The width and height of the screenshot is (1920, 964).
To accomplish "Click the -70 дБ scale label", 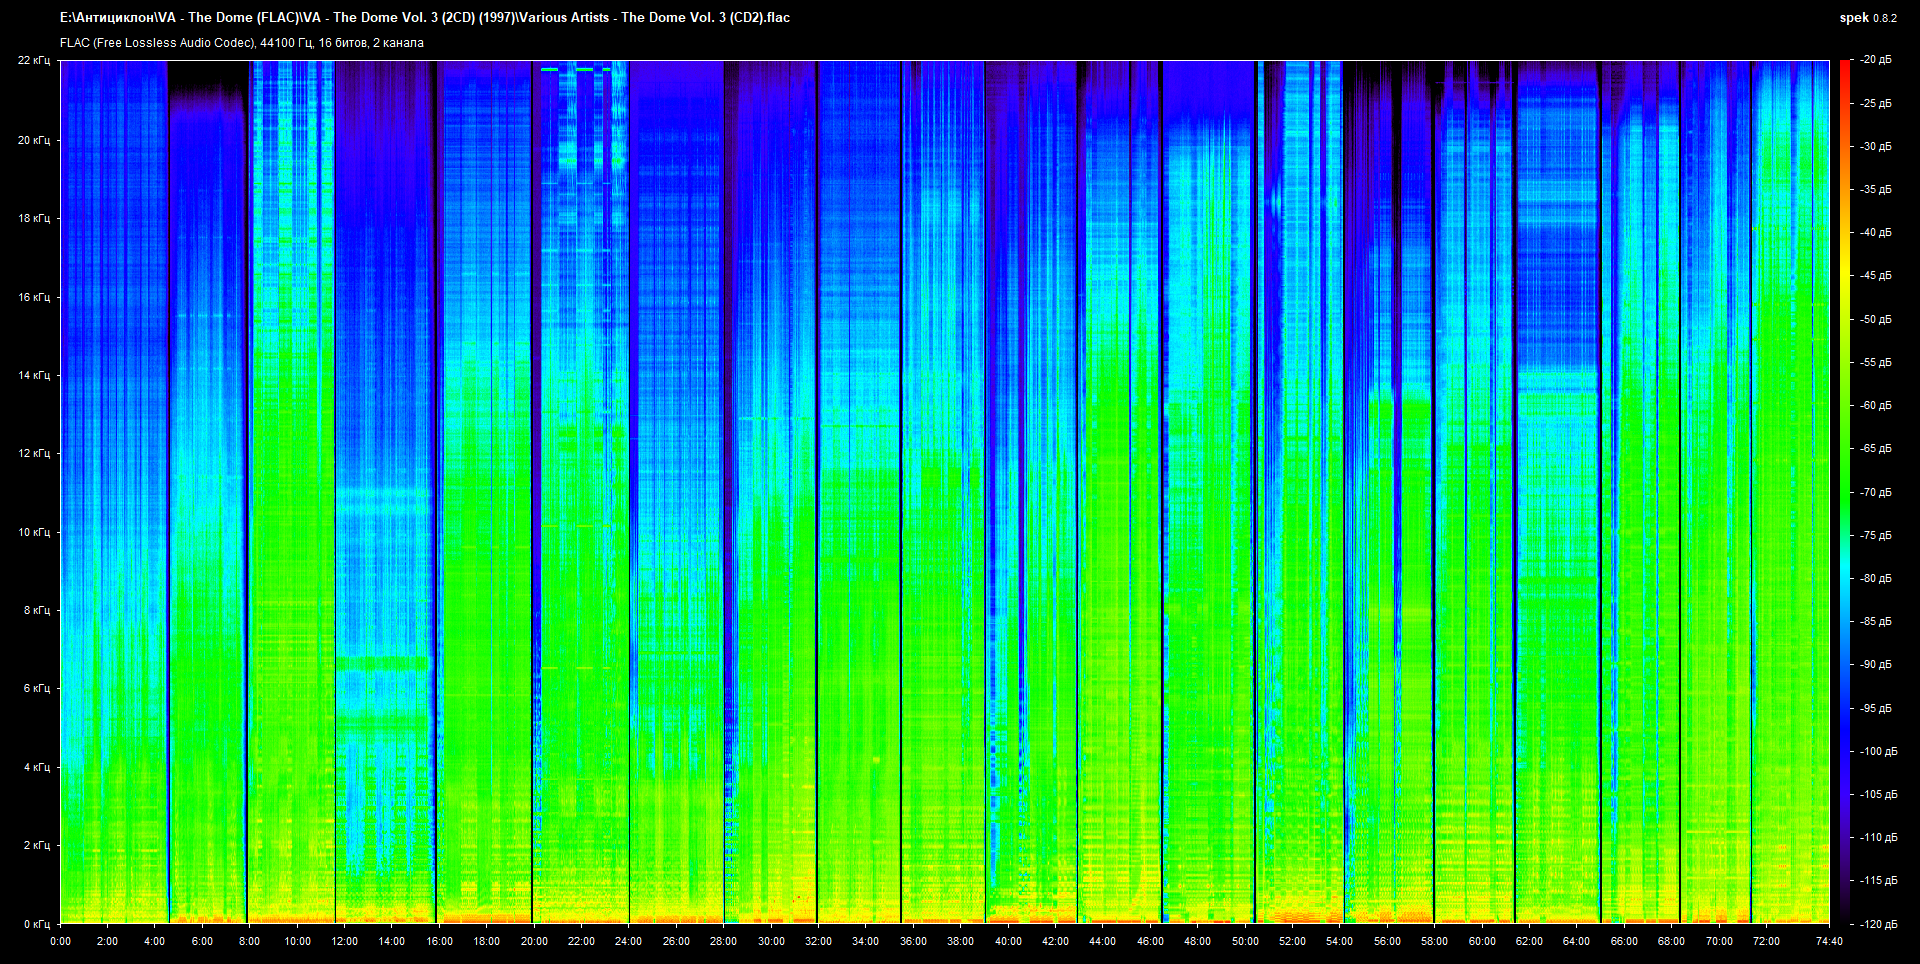I will coord(1876,492).
